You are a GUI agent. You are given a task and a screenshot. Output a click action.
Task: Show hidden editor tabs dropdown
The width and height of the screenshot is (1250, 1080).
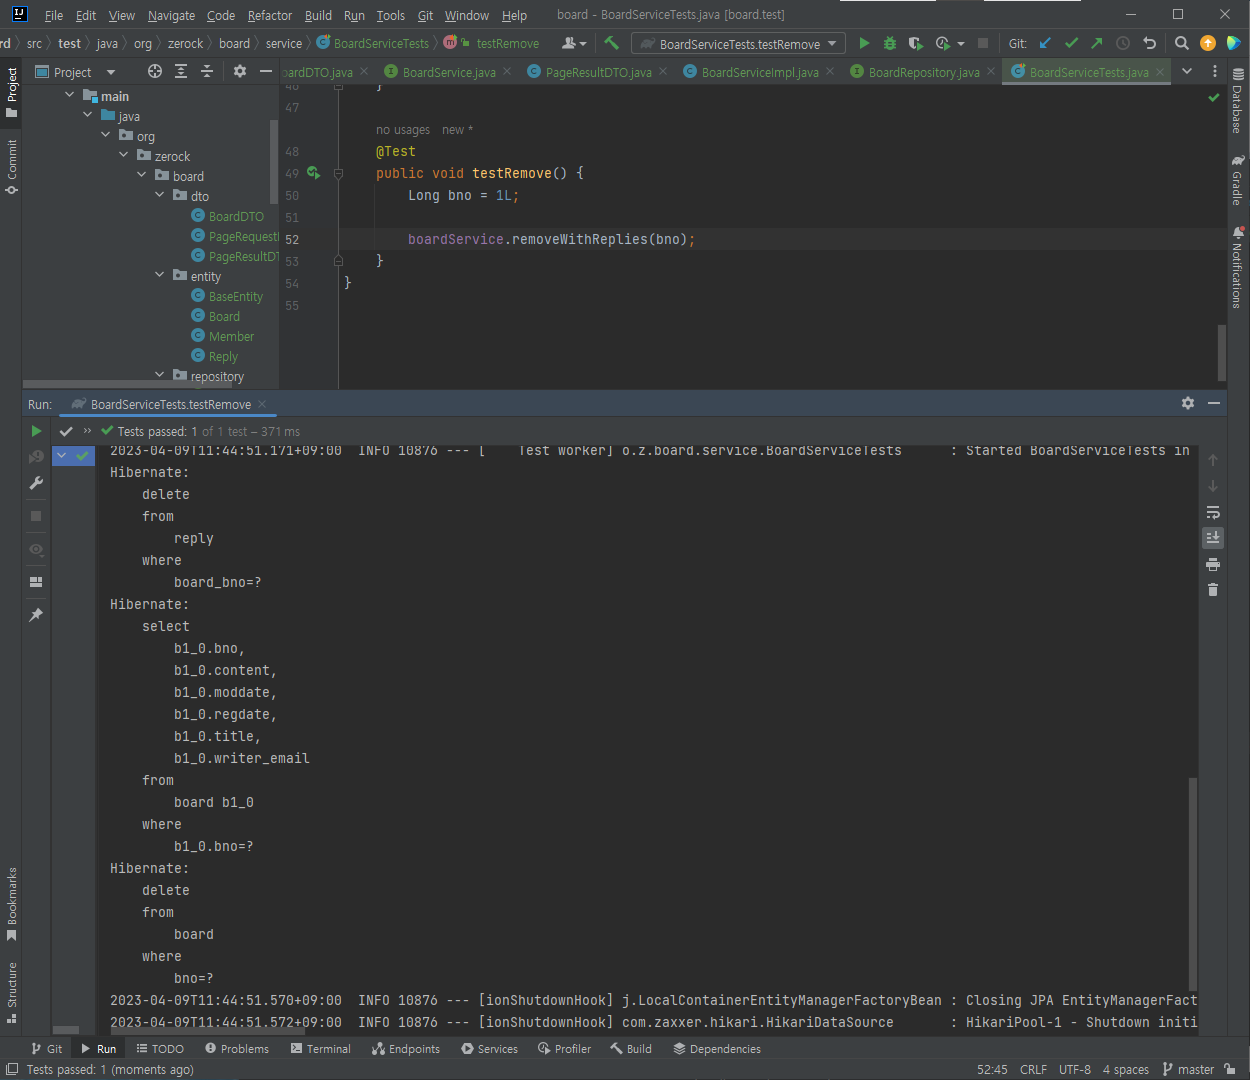[1187, 71]
